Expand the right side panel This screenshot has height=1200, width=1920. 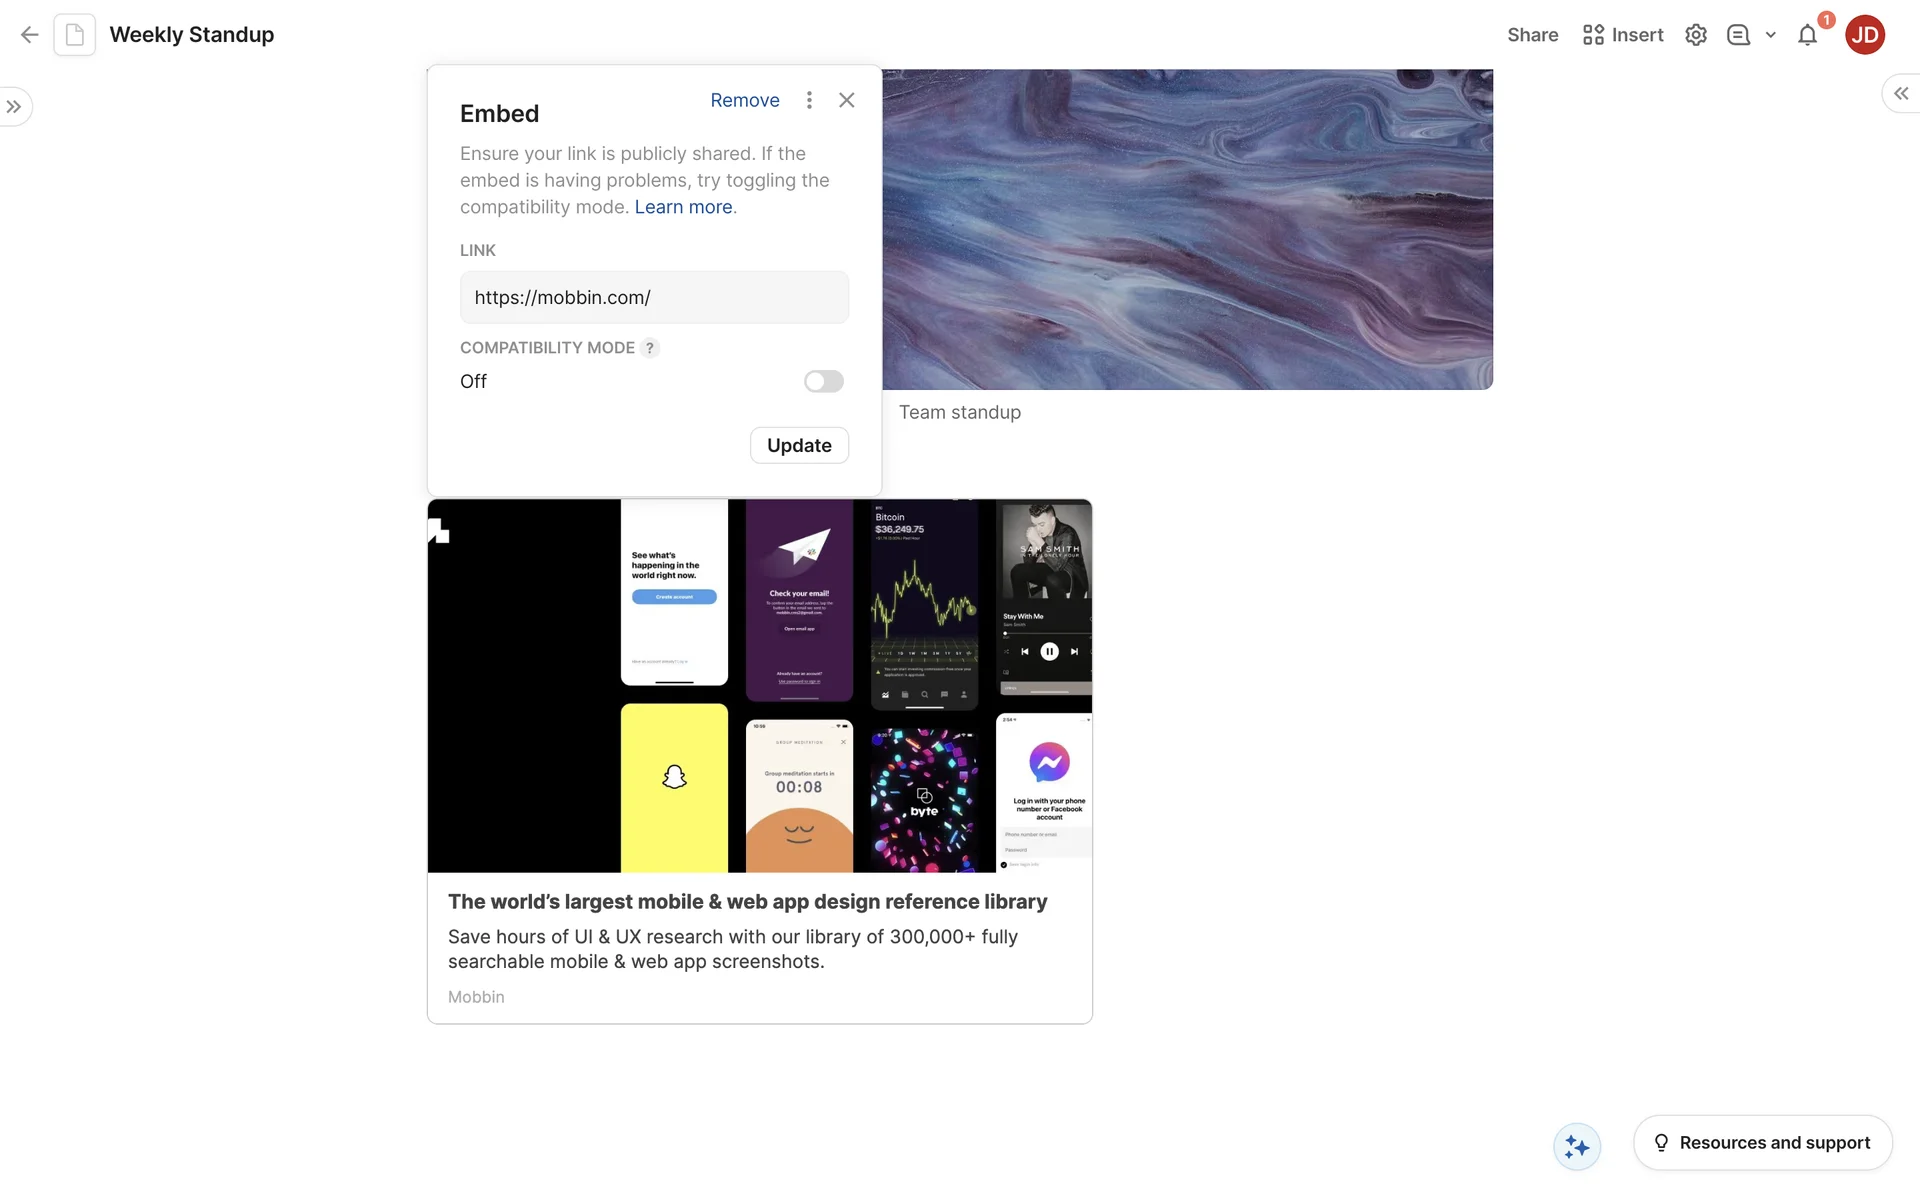(1901, 93)
